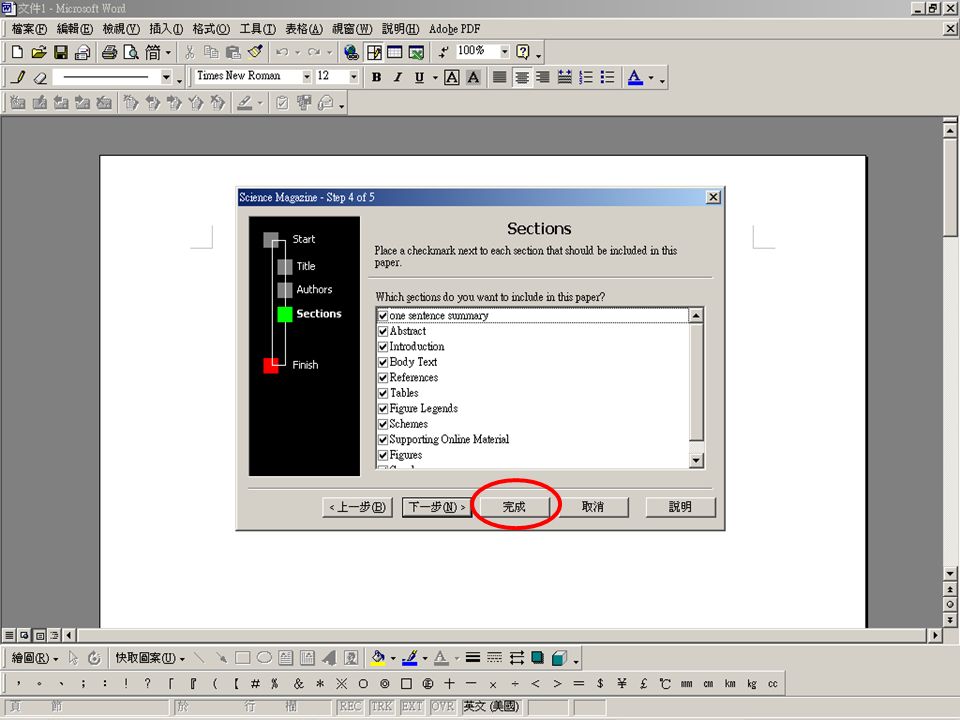
Task: Apply bold formatting
Action: pyautogui.click(x=377, y=77)
